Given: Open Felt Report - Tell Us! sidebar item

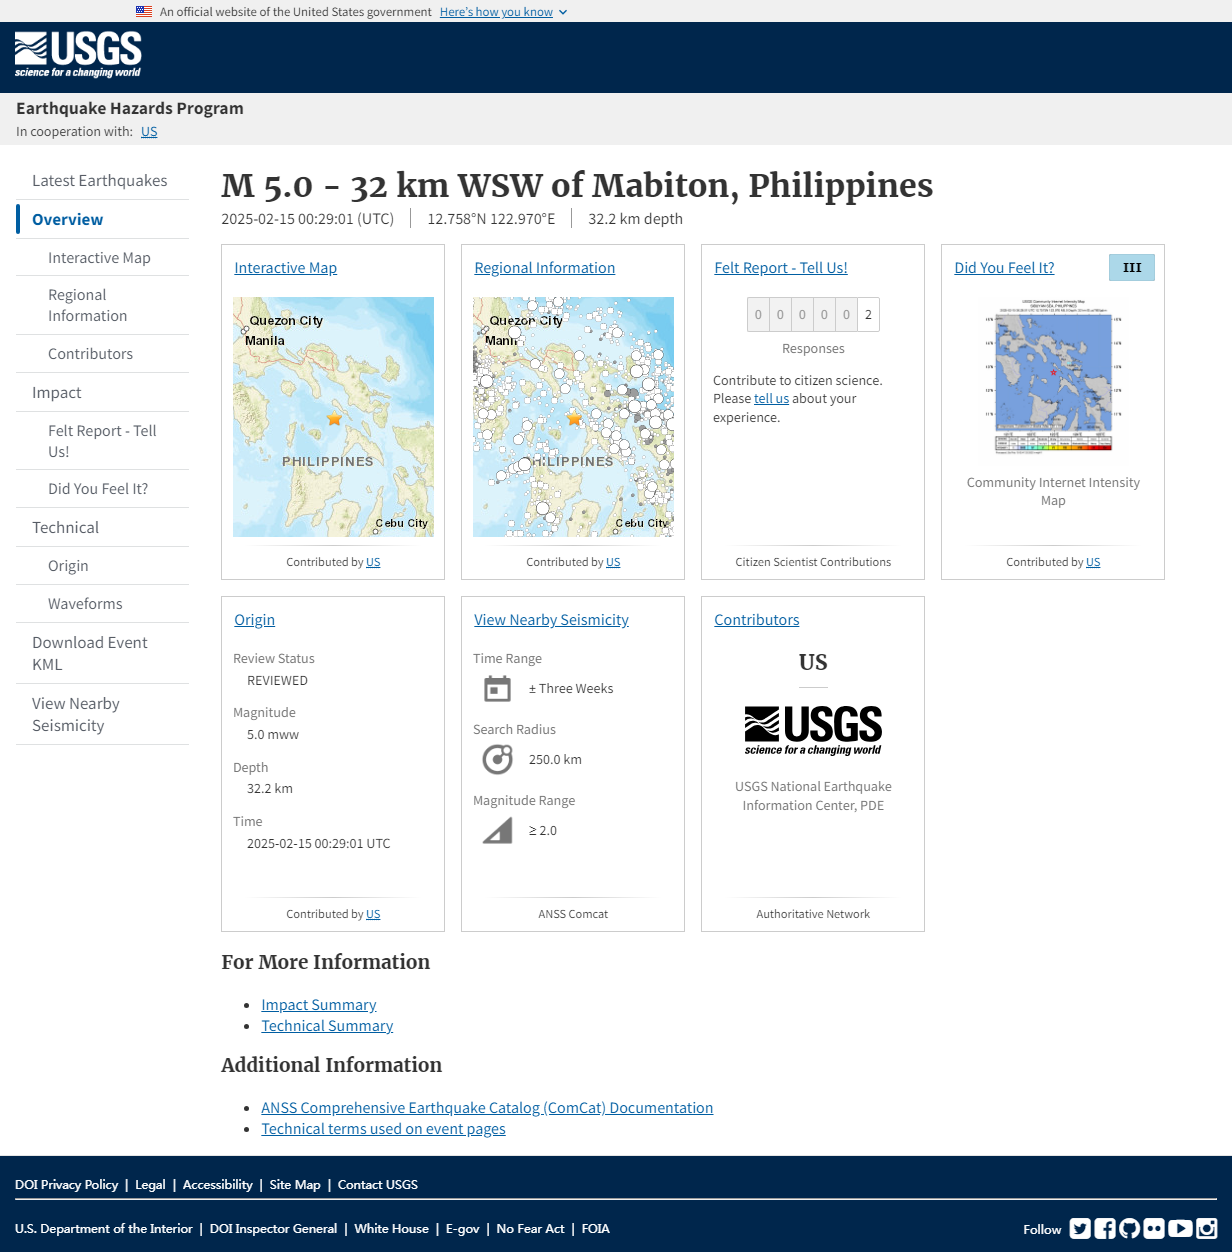Looking at the screenshot, I should pos(102,441).
